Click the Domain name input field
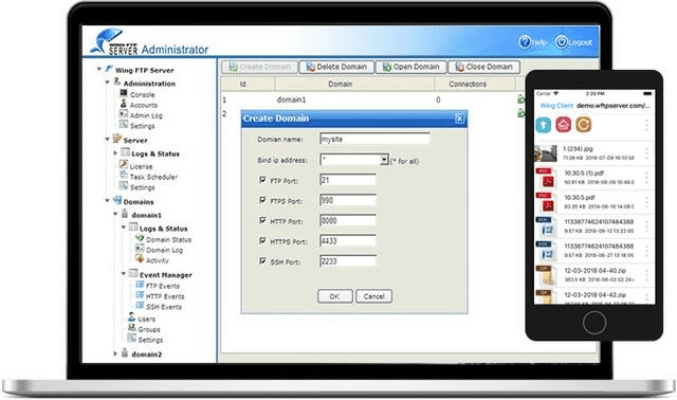 374,138
